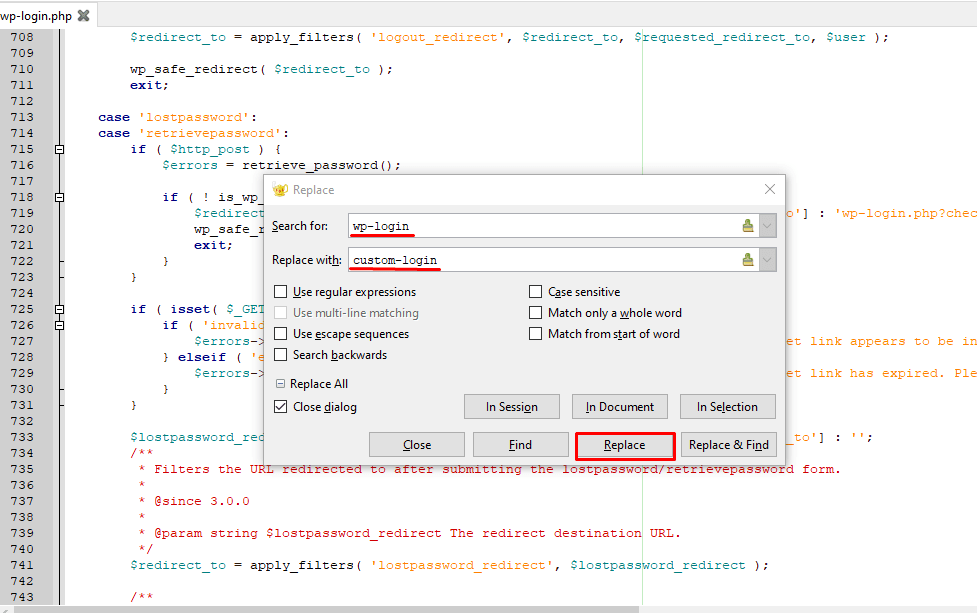Open the 'Replace with' history dropdown

768,260
